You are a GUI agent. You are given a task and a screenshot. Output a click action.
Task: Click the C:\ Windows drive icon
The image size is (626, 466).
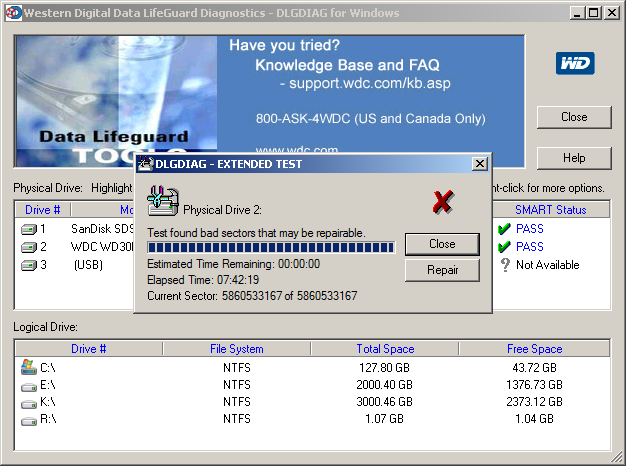[x=29, y=367]
